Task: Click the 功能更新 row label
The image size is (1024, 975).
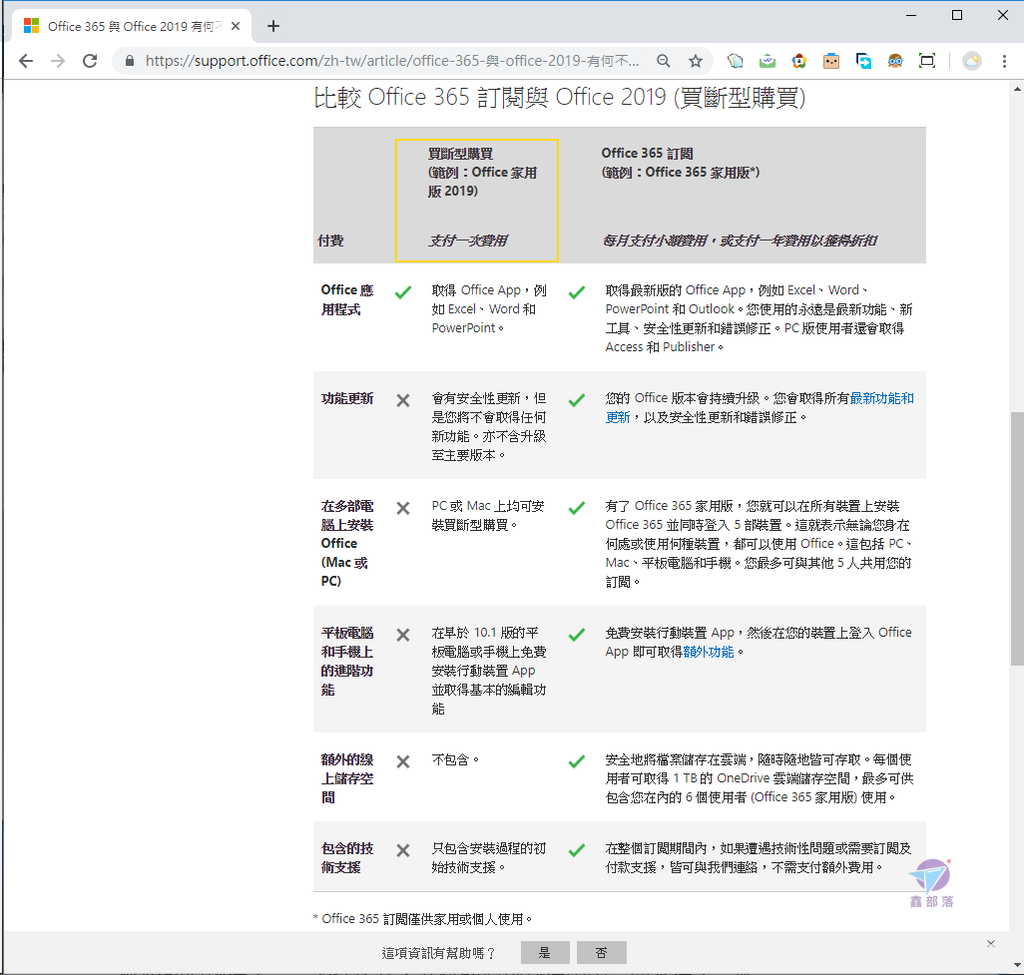Action: 347,398
